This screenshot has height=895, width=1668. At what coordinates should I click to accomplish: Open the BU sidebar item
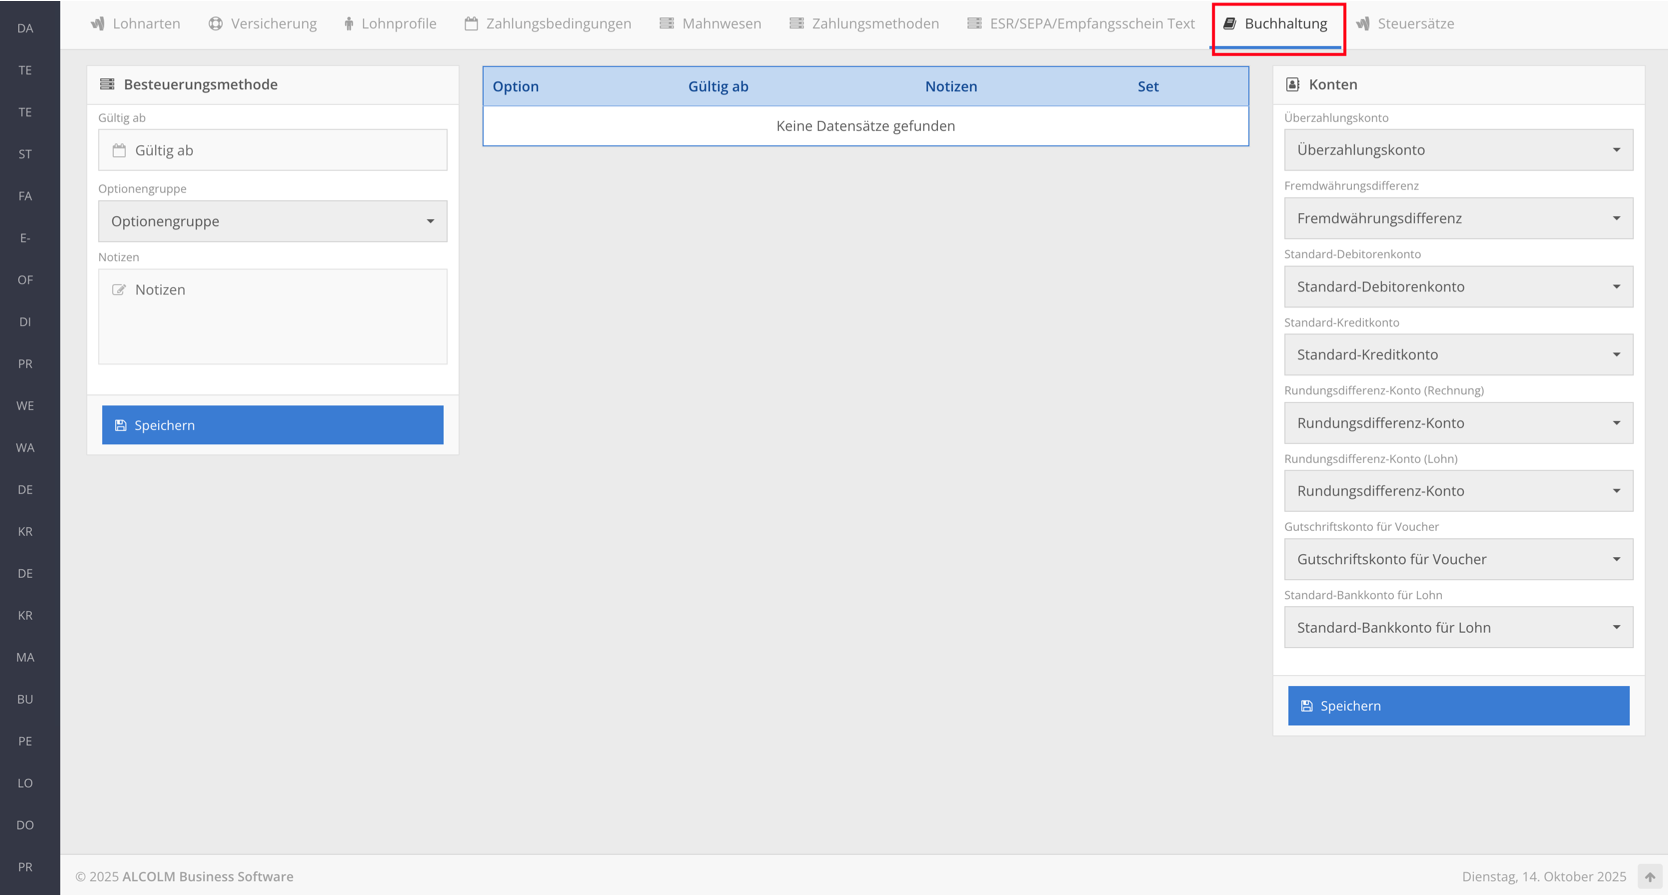[25, 699]
